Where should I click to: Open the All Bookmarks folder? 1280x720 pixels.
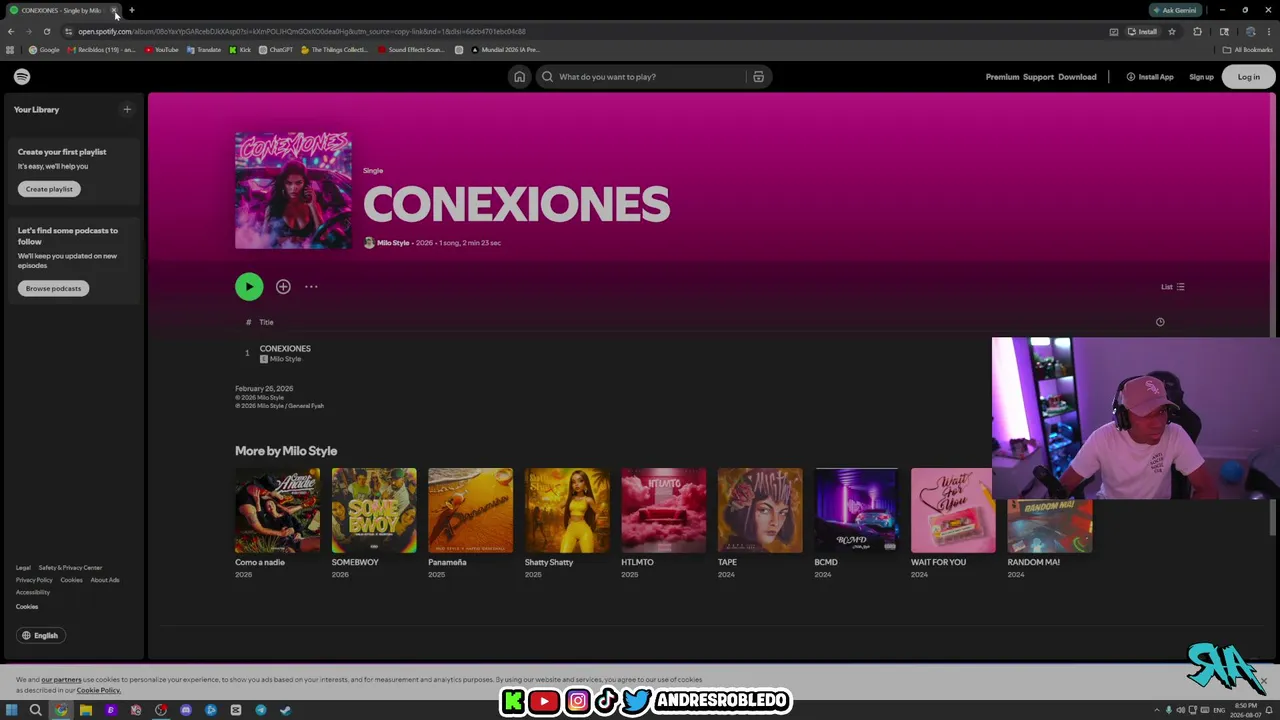click(x=1248, y=50)
